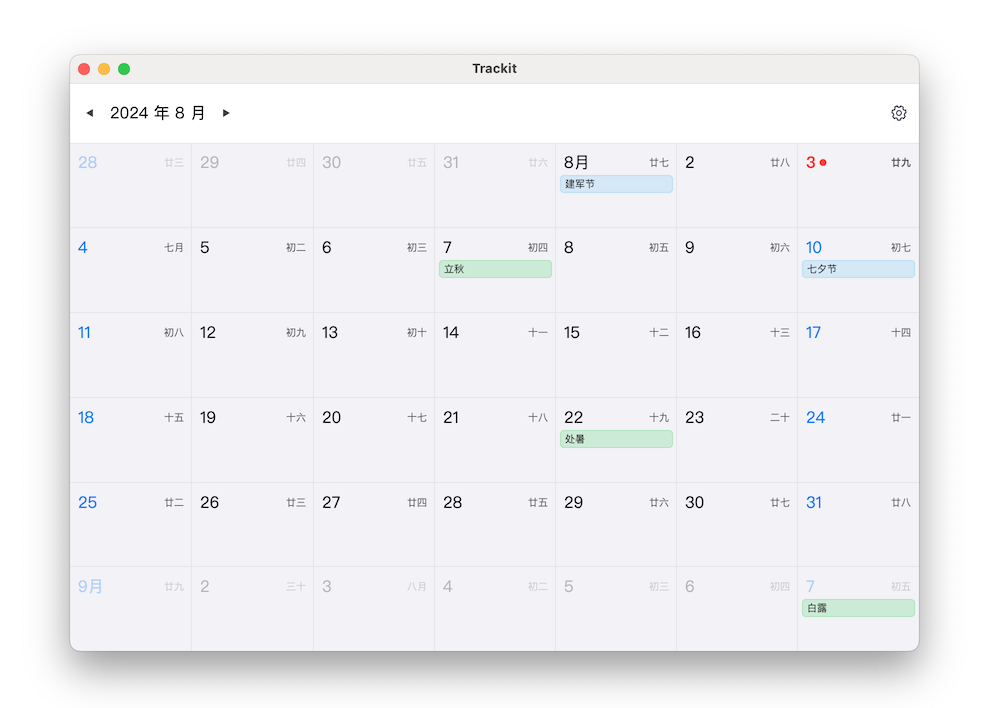Click the Trackit window title
This screenshot has width=1004, height=708.
(494, 68)
